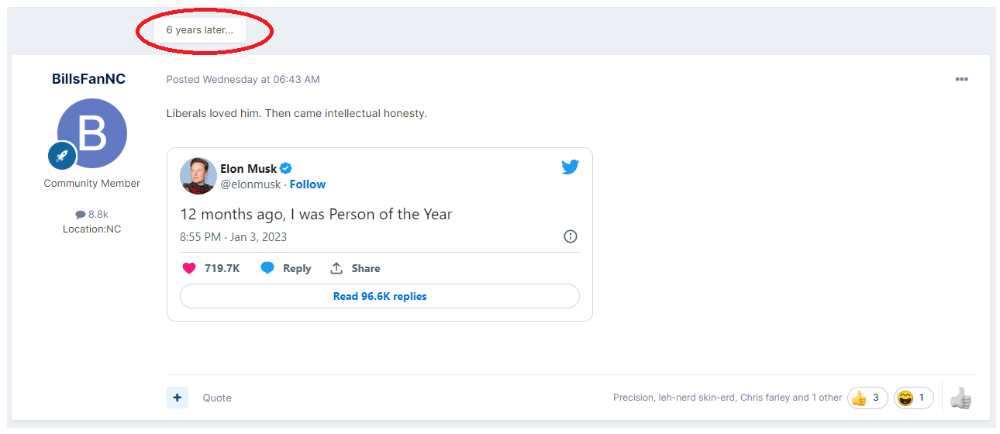Open the laughing emoji reaction count
This screenshot has height=434, width=1000.
click(913, 398)
